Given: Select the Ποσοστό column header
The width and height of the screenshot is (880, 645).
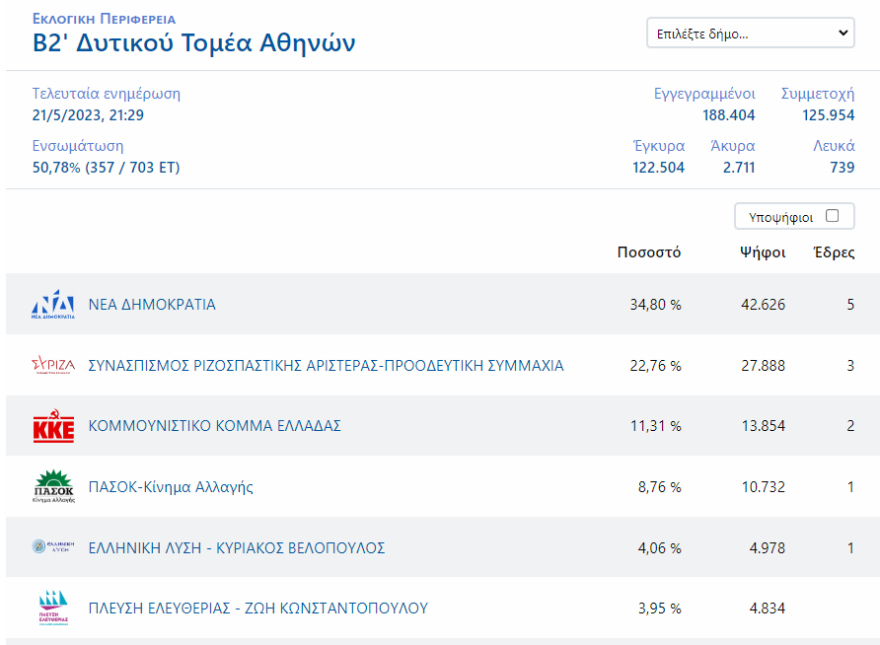Looking at the screenshot, I should (649, 253).
